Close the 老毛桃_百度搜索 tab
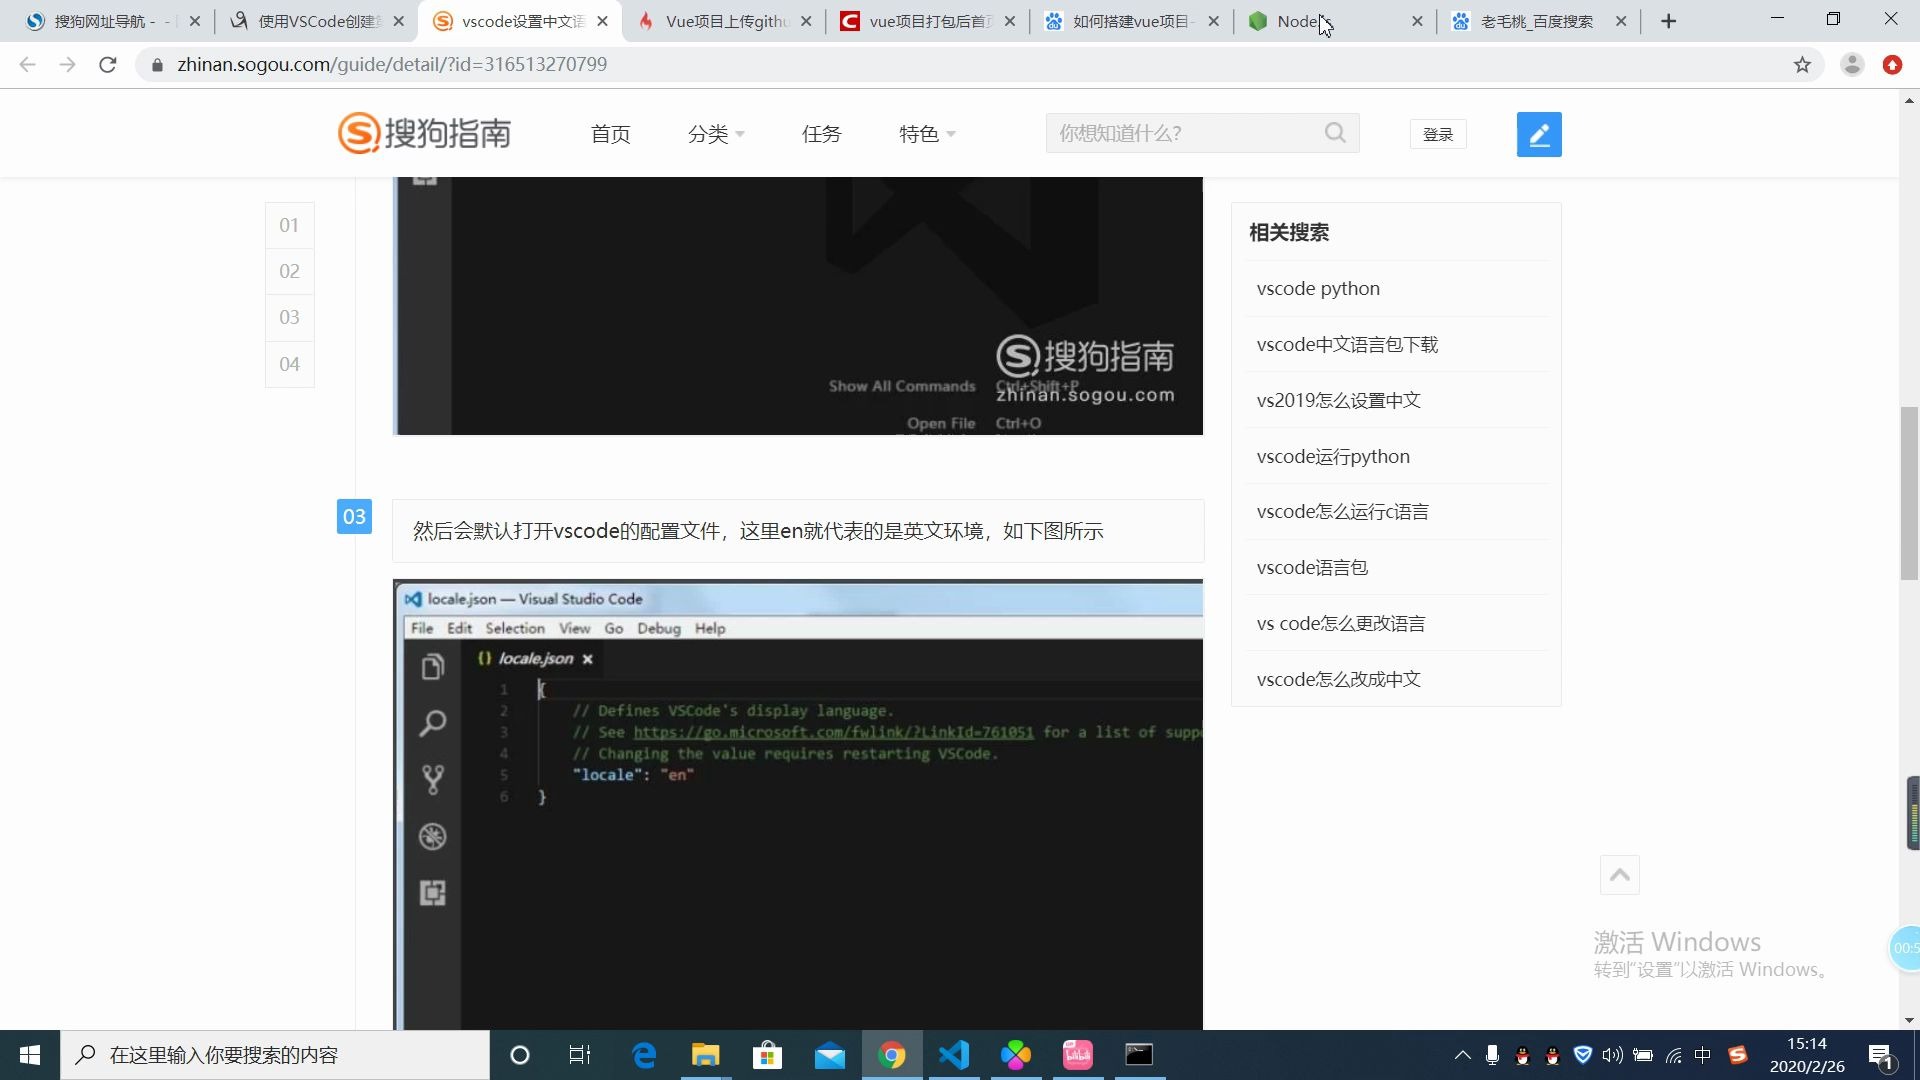This screenshot has height=1080, width=1920. pyautogui.click(x=1621, y=21)
